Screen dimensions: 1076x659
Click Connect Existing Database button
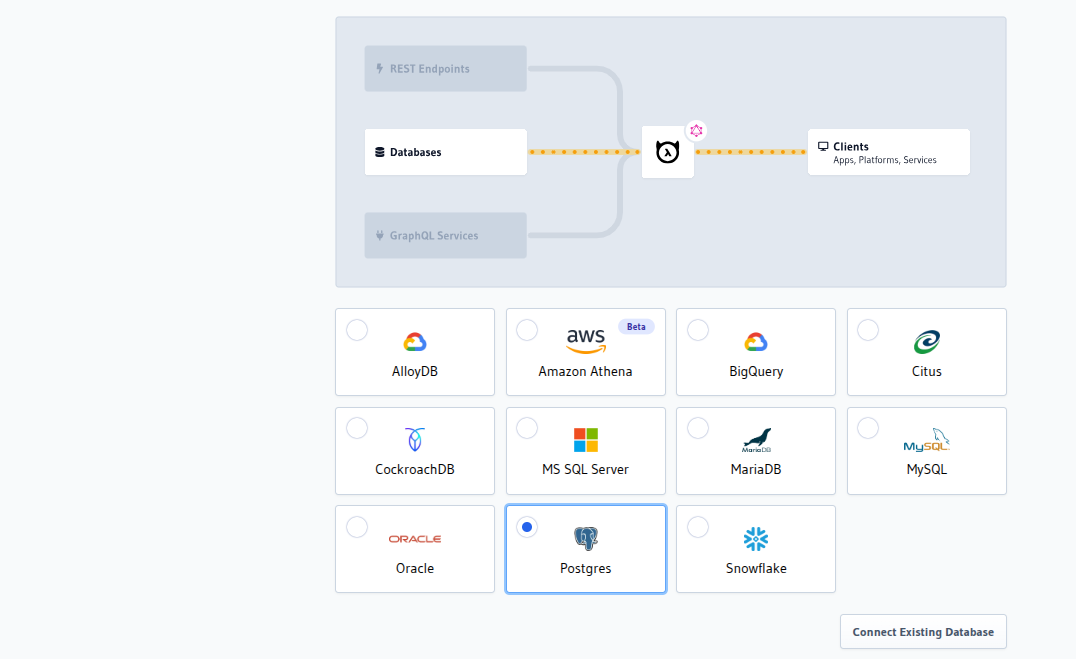[x=923, y=632]
